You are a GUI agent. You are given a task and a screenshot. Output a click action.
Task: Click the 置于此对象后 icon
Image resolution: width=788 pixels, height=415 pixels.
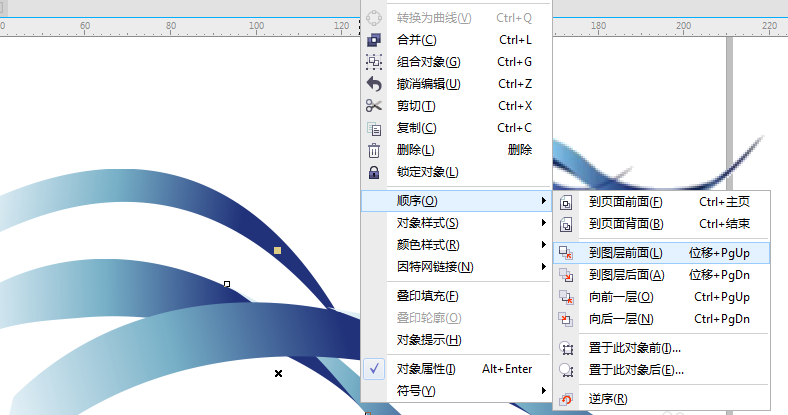(x=566, y=370)
